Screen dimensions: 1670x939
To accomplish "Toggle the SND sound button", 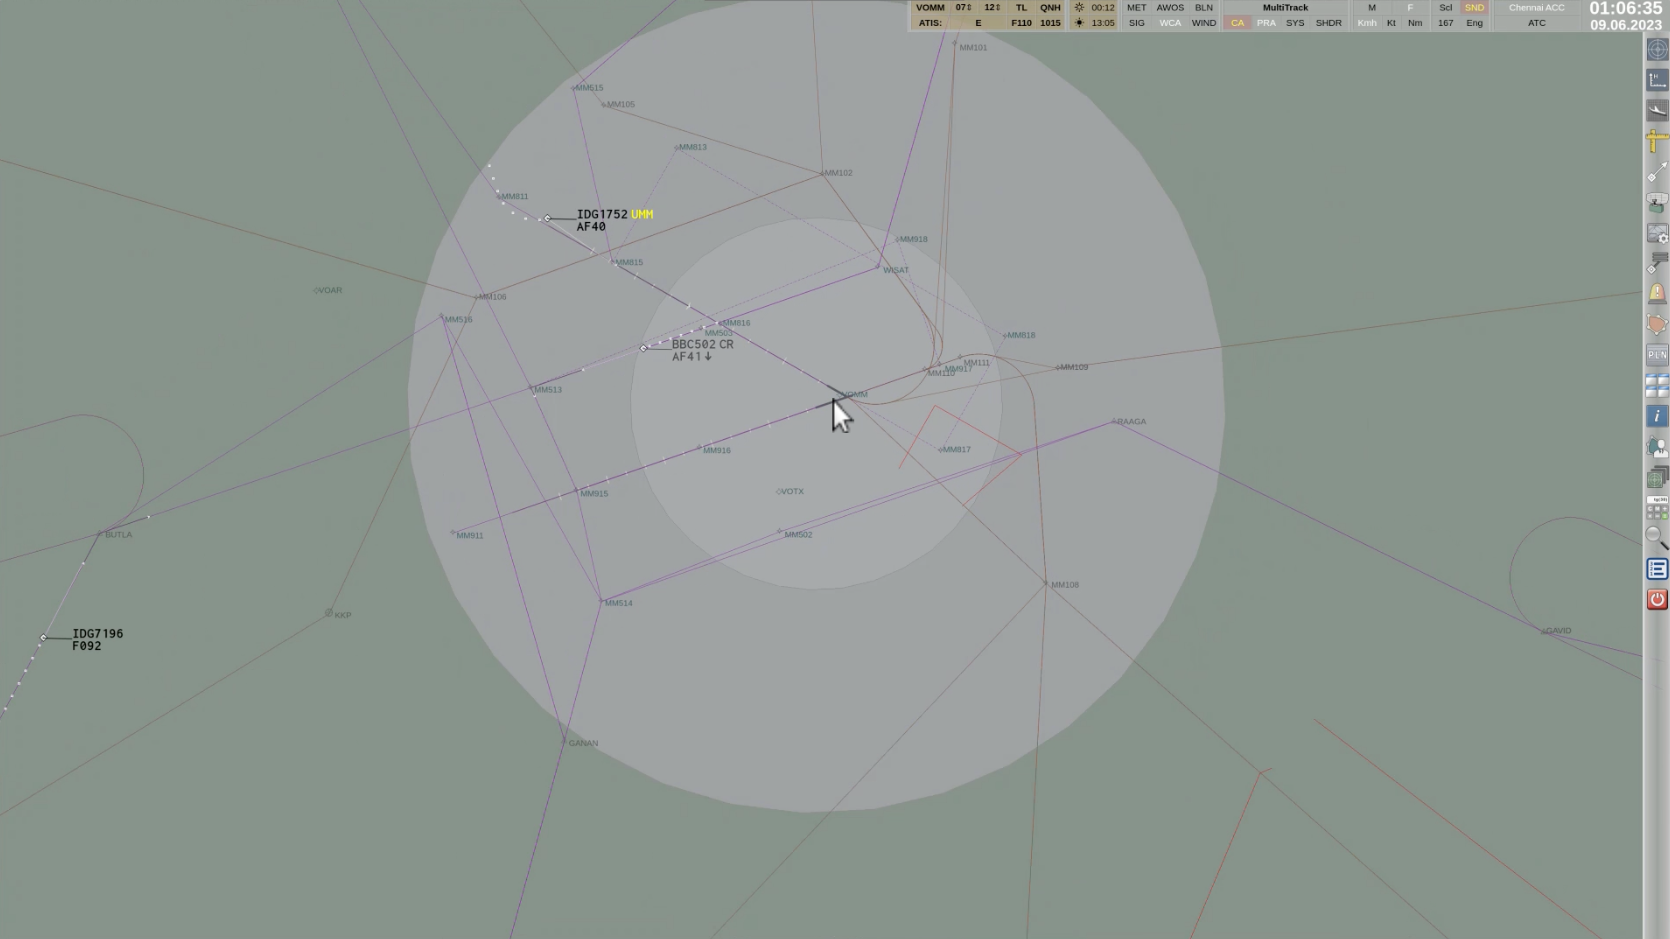I will [1474, 8].
